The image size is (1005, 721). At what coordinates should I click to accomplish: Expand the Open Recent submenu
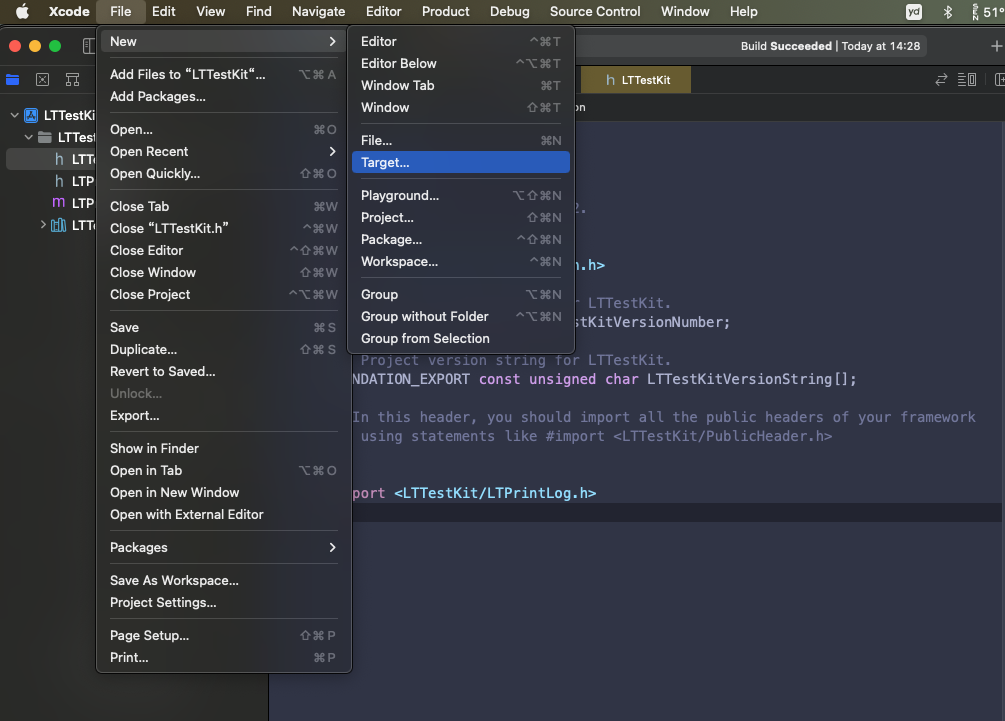pyautogui.click(x=223, y=151)
